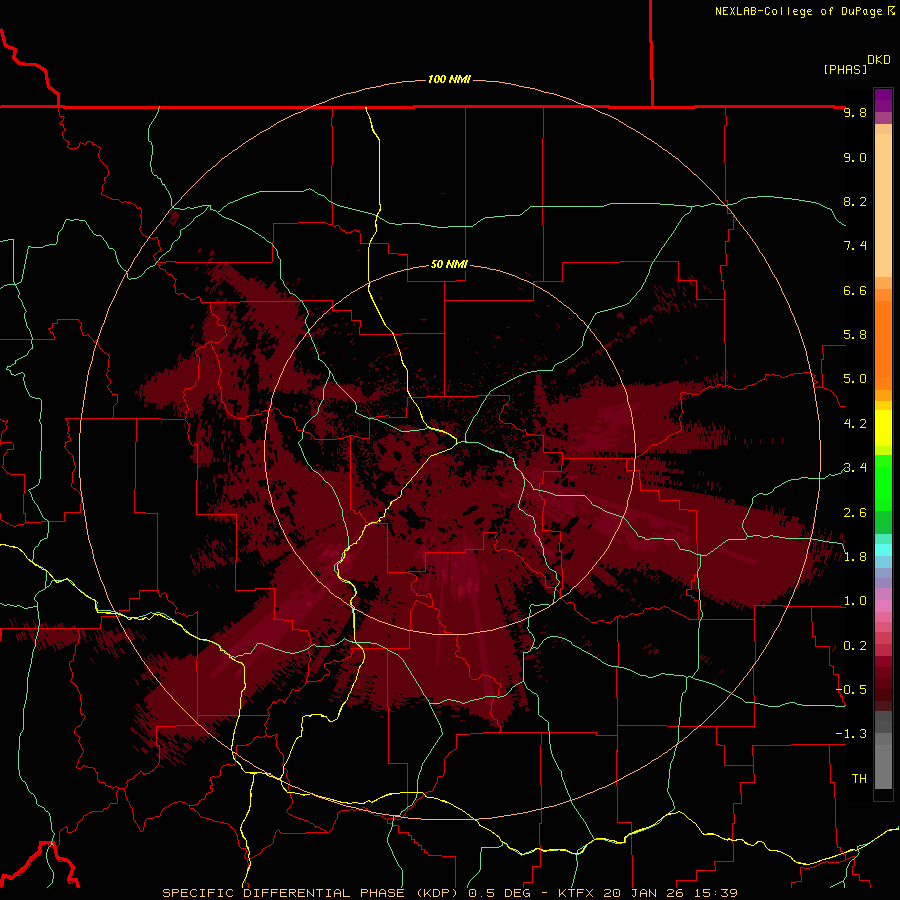The width and height of the screenshot is (900, 900).
Task: Click the purple top segment of color bar
Action: 883,100
